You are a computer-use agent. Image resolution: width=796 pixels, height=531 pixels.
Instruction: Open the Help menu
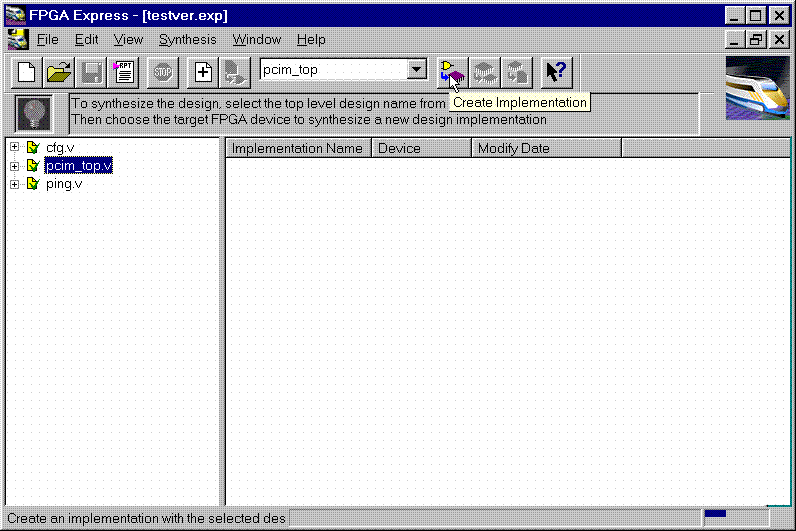[311, 40]
